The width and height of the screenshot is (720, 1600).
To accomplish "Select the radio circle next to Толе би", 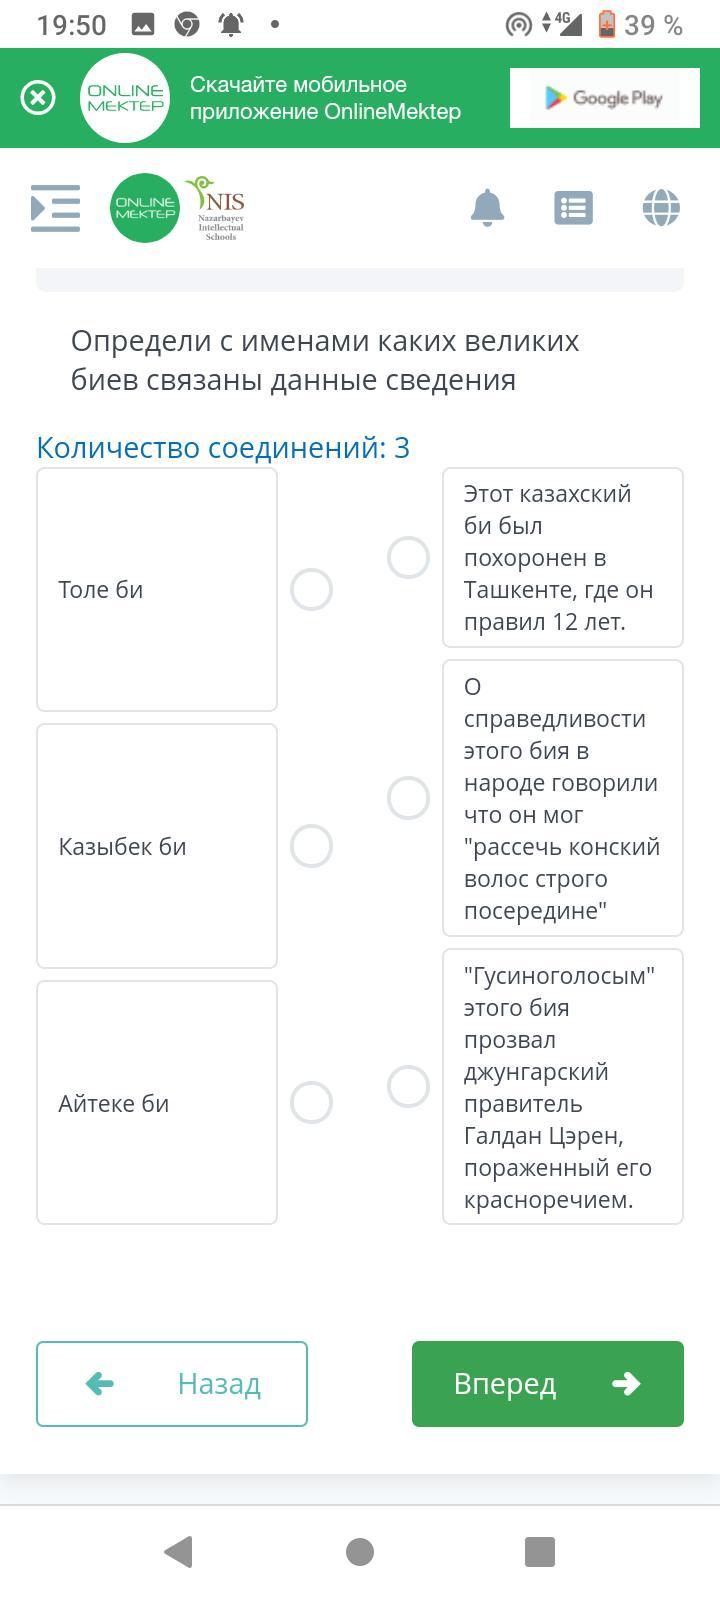I will click(311, 590).
